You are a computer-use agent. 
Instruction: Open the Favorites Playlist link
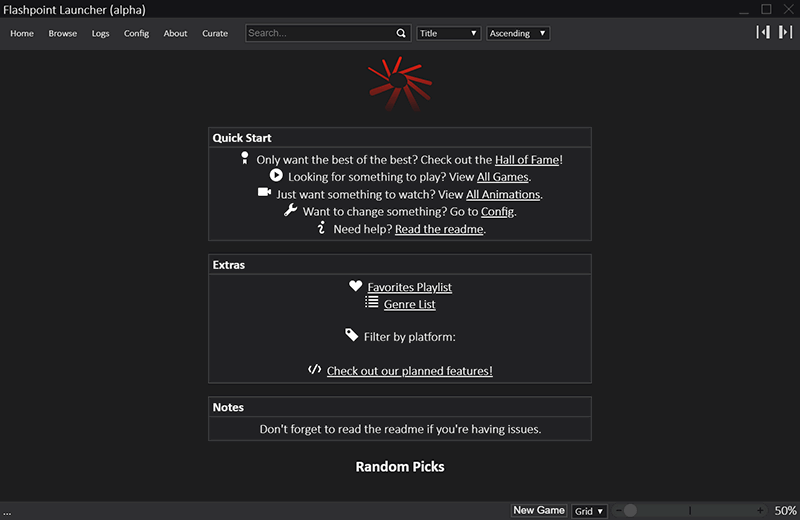pyautogui.click(x=410, y=287)
